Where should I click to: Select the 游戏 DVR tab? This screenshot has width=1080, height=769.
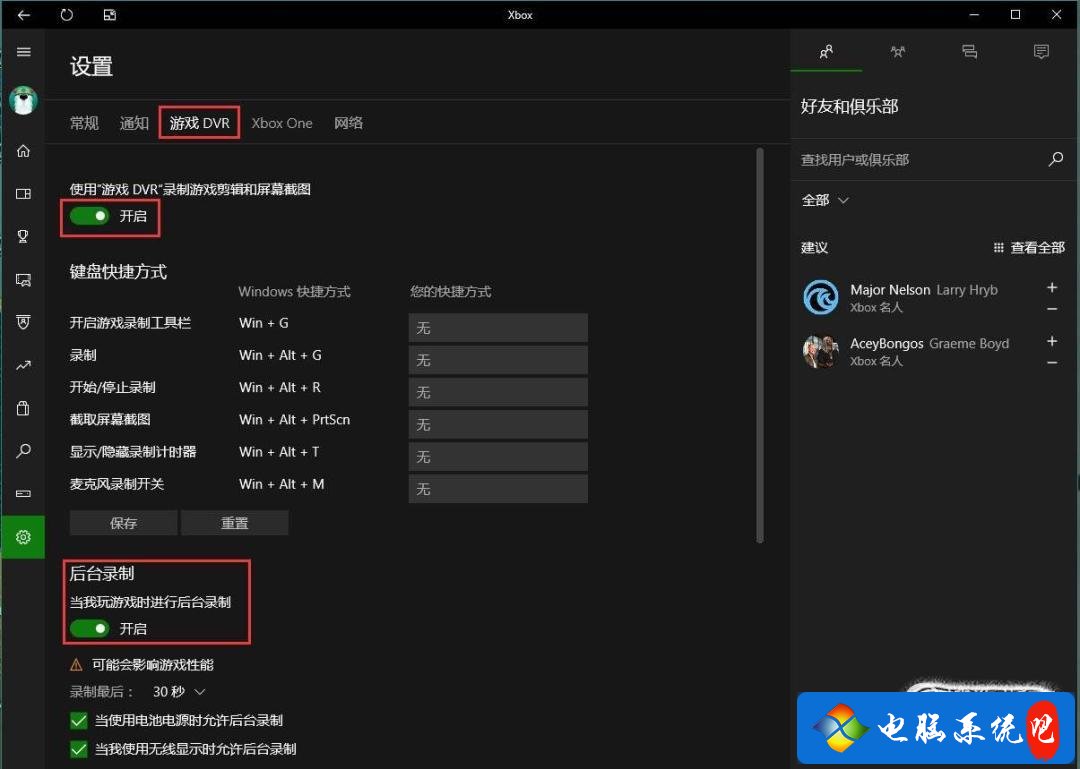pyautogui.click(x=200, y=123)
